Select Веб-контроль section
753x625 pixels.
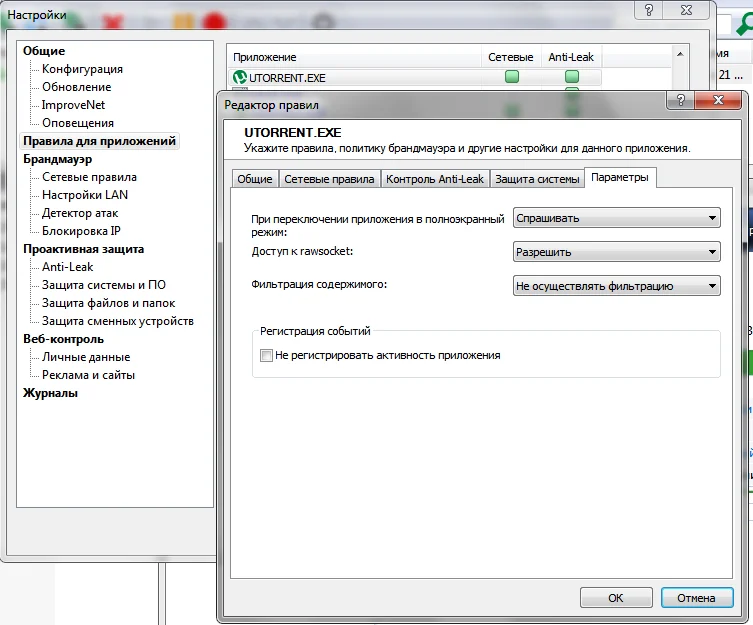click(63, 339)
